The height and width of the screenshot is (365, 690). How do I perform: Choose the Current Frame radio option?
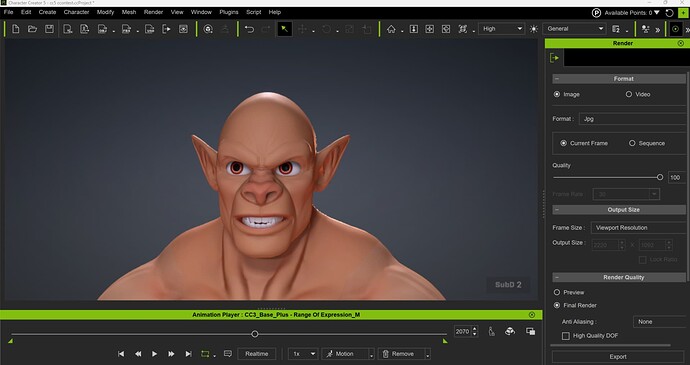click(563, 143)
